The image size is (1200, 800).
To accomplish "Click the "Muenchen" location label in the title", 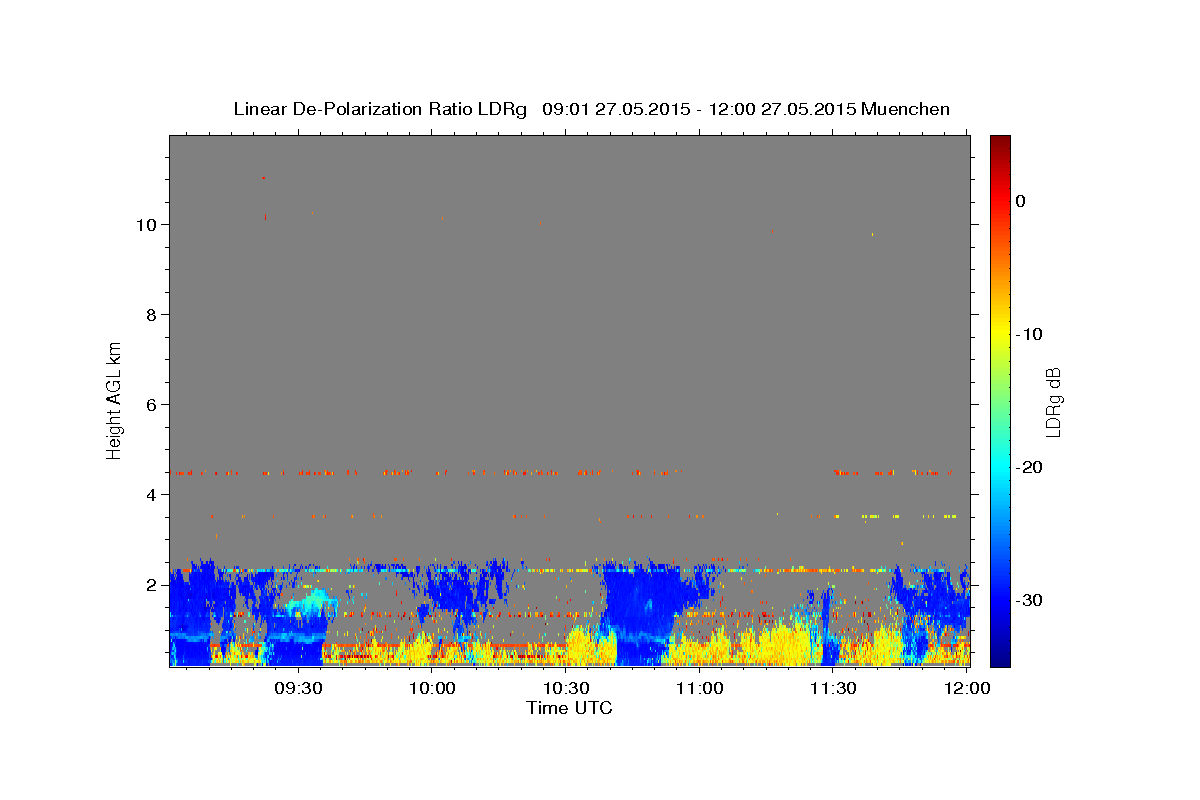I will pyautogui.click(x=906, y=109).
